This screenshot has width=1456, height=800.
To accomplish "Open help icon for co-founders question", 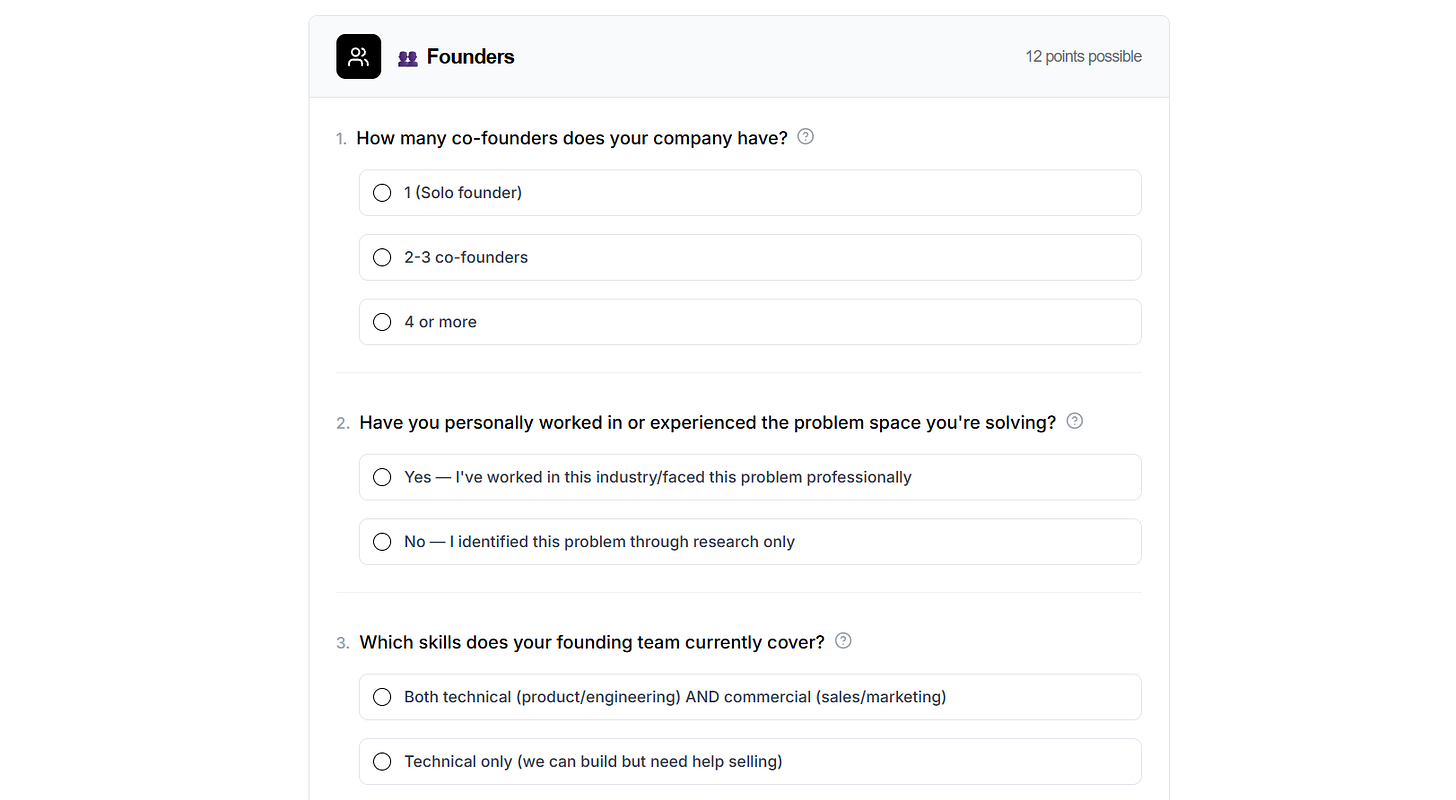I will pos(805,137).
